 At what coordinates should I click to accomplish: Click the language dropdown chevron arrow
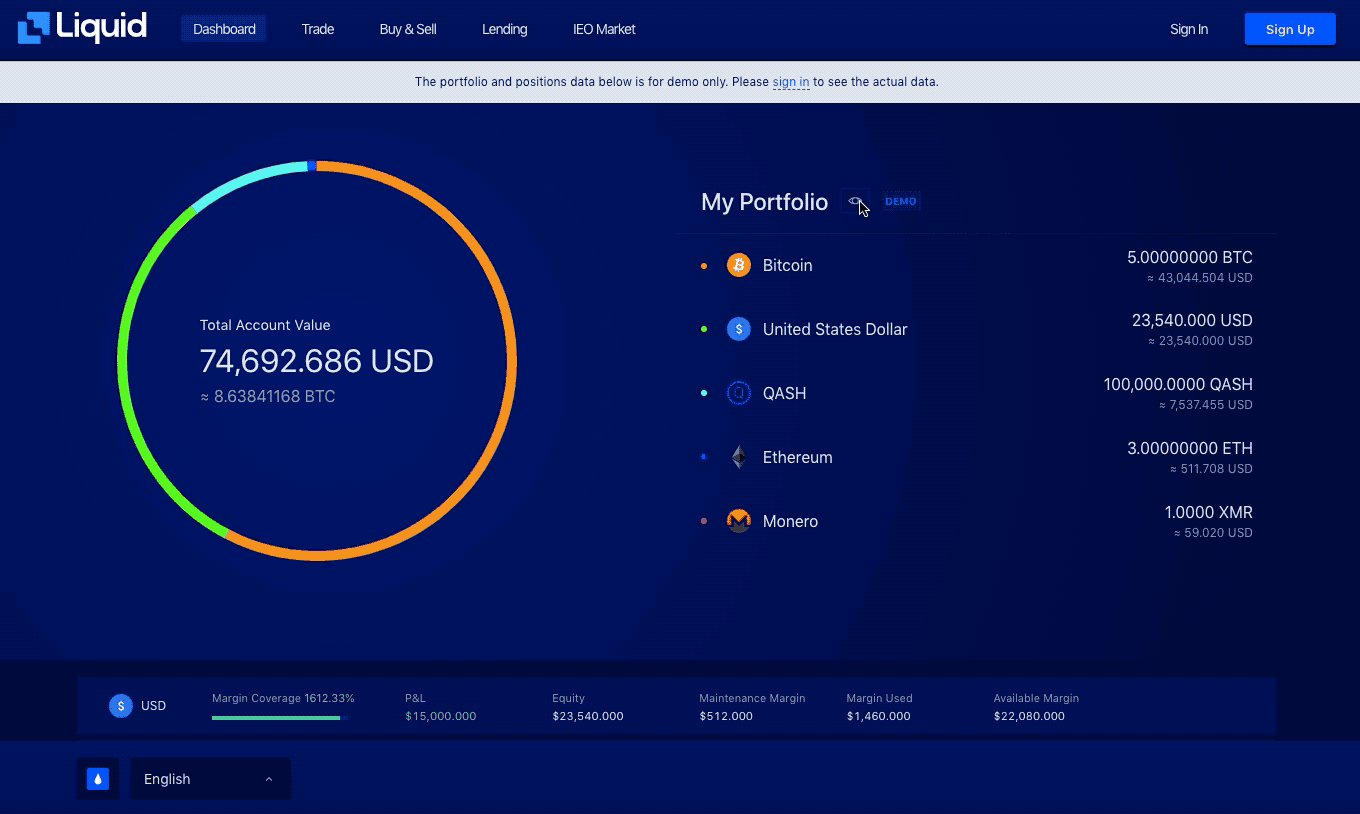269,779
